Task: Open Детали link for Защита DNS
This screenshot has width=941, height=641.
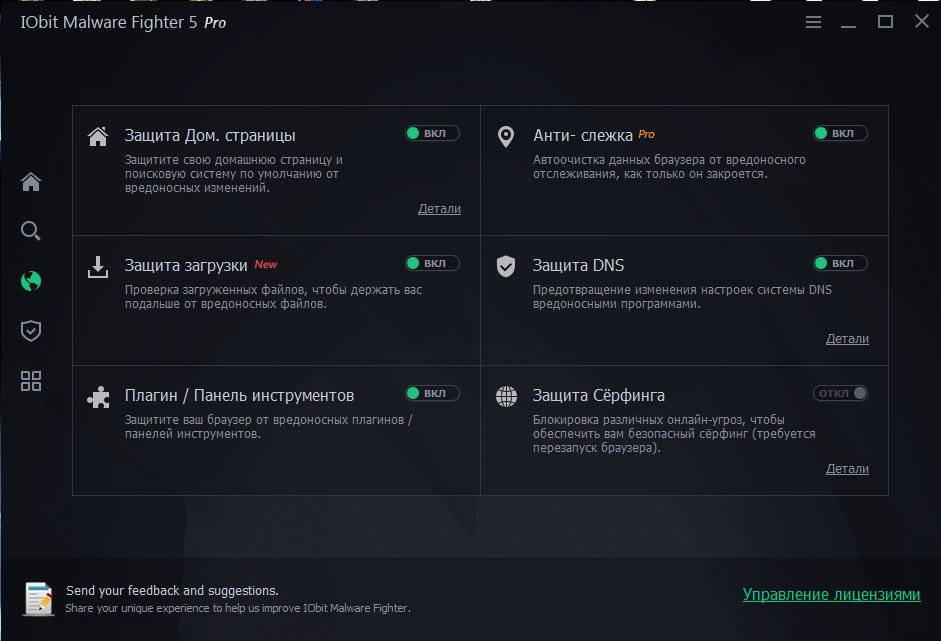Action: pos(847,339)
